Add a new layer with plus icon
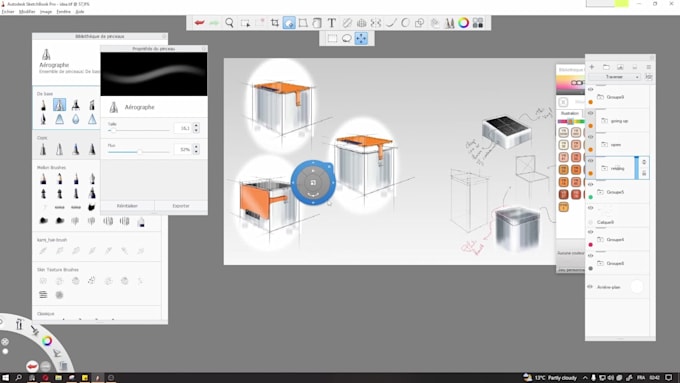The image size is (680, 383). pyautogui.click(x=592, y=67)
